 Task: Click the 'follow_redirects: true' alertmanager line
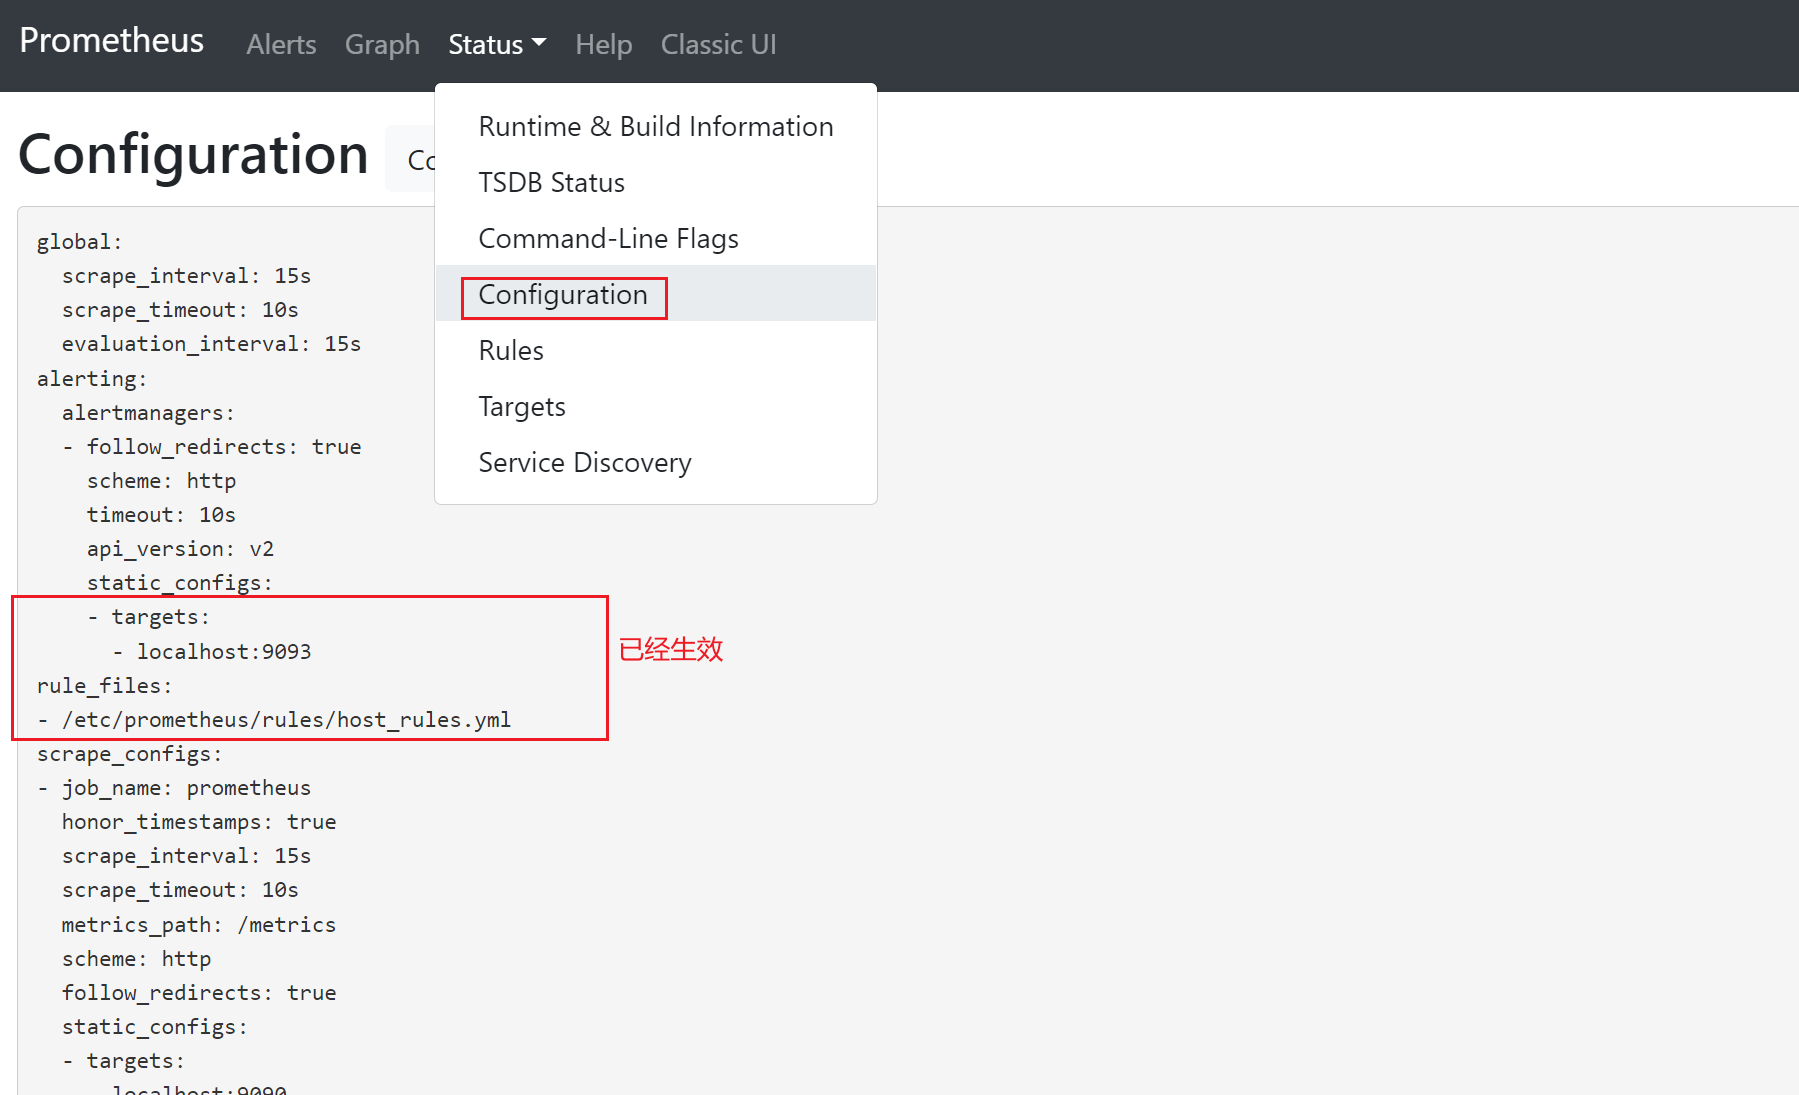(x=212, y=447)
